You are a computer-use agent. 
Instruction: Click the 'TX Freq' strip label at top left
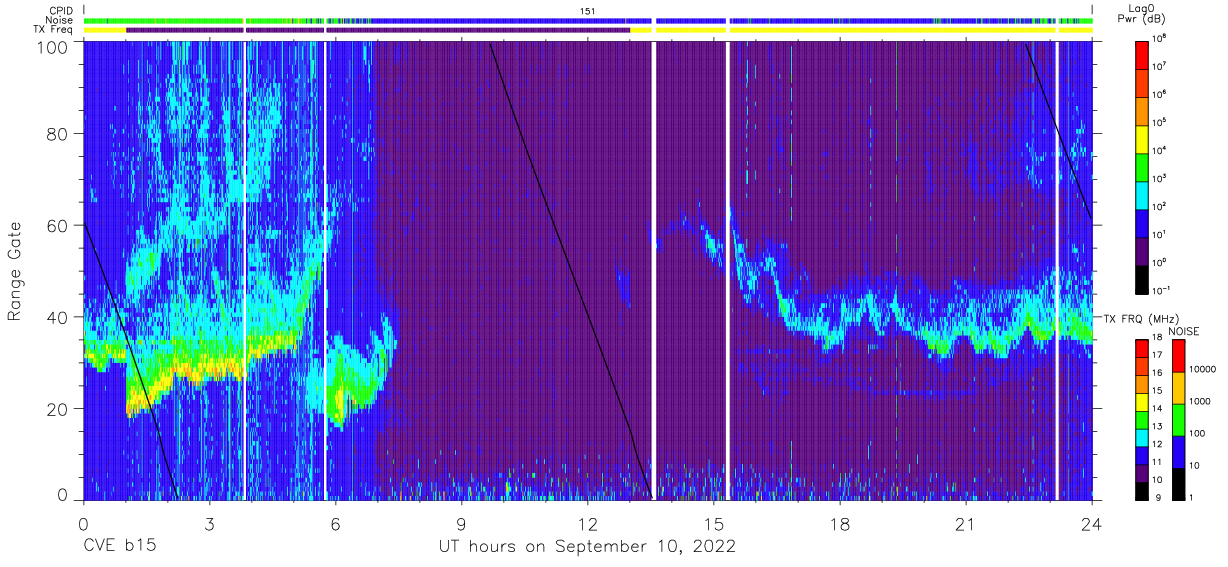(54, 30)
